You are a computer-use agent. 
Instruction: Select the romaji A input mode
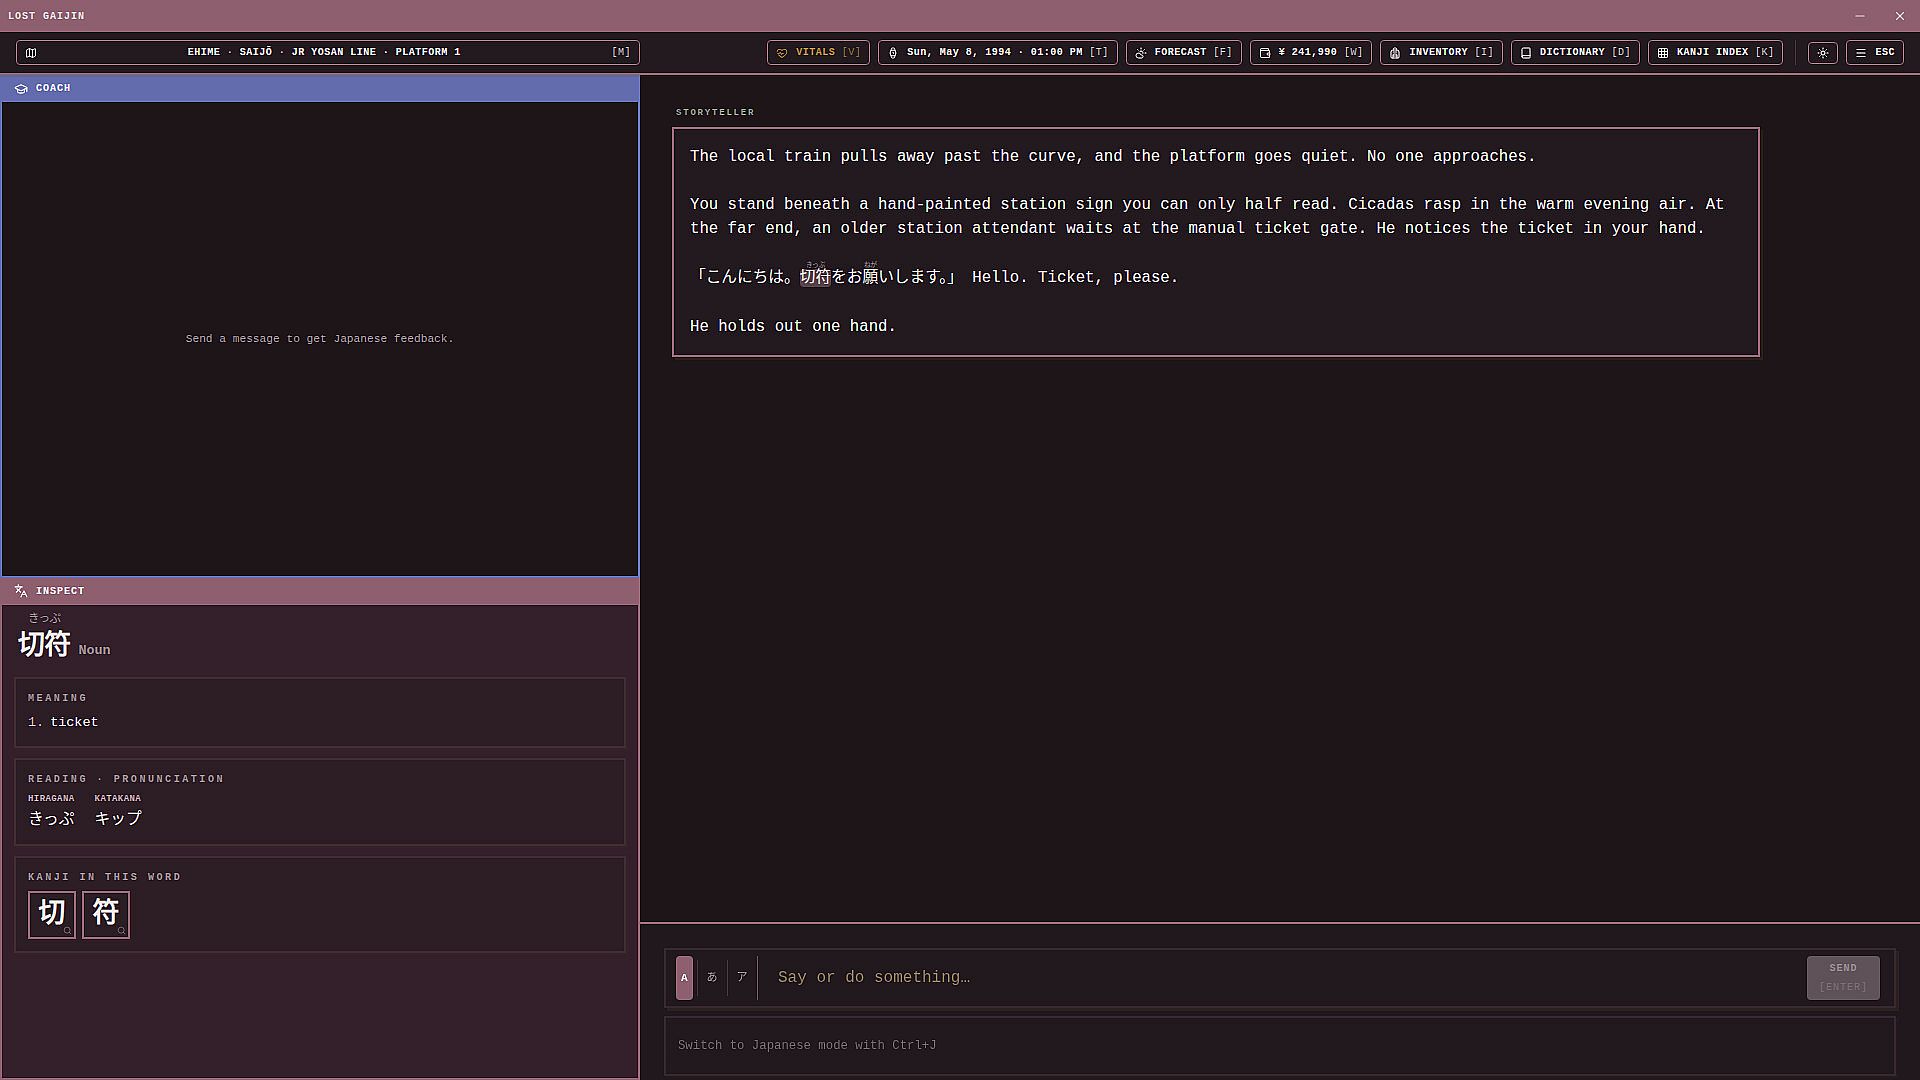coord(684,978)
